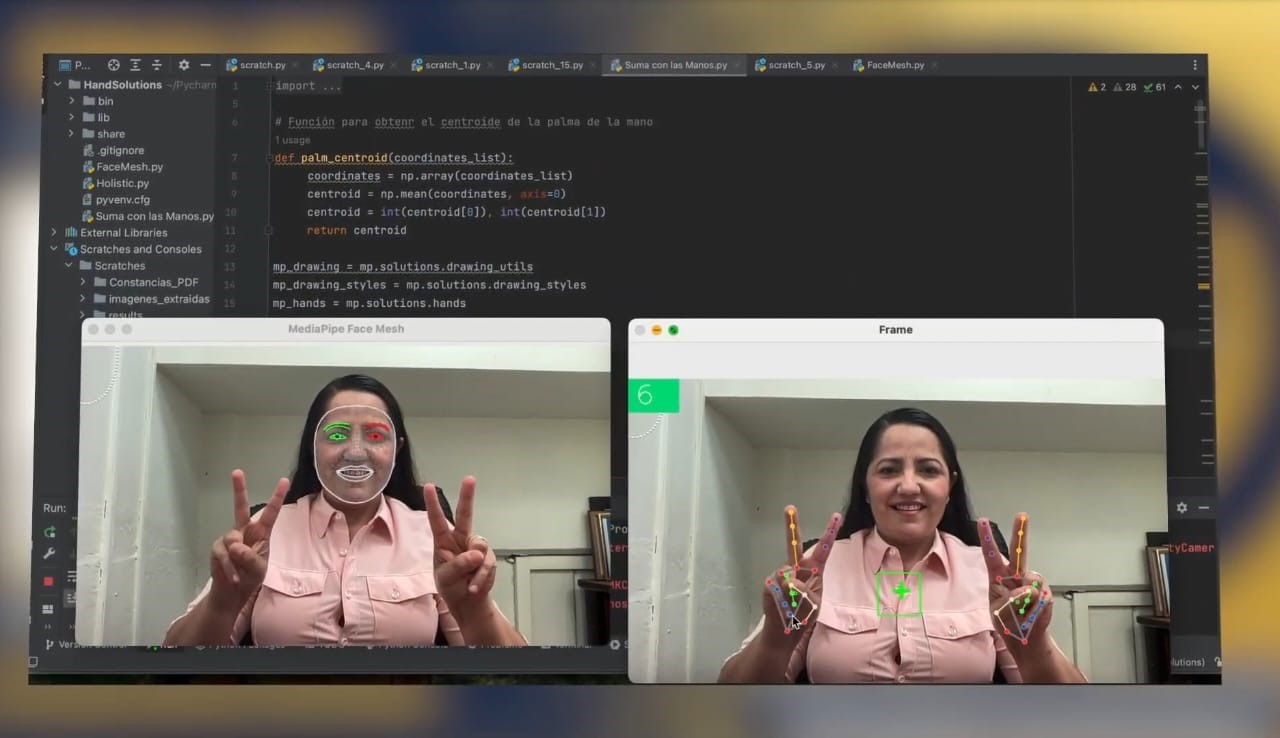The width and height of the screenshot is (1280, 738).
Task: Click the wrench settings icon in Run panel
Action: 49,554
